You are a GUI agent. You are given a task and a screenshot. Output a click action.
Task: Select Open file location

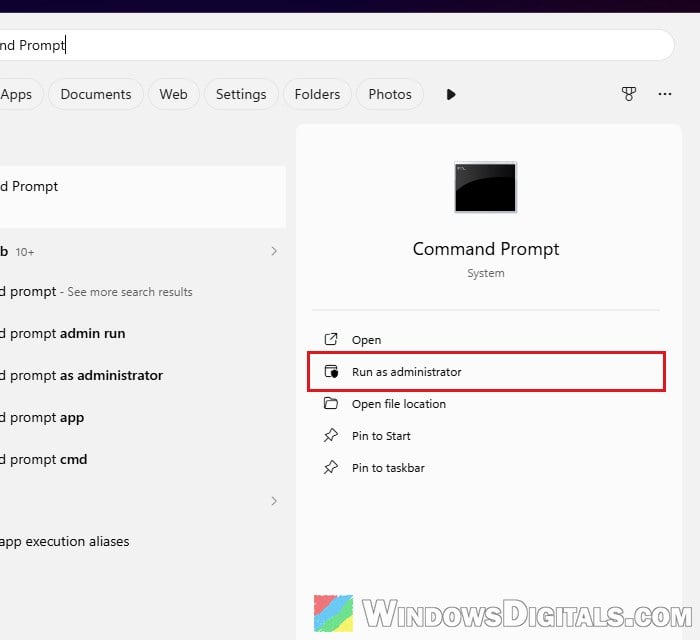click(486, 403)
